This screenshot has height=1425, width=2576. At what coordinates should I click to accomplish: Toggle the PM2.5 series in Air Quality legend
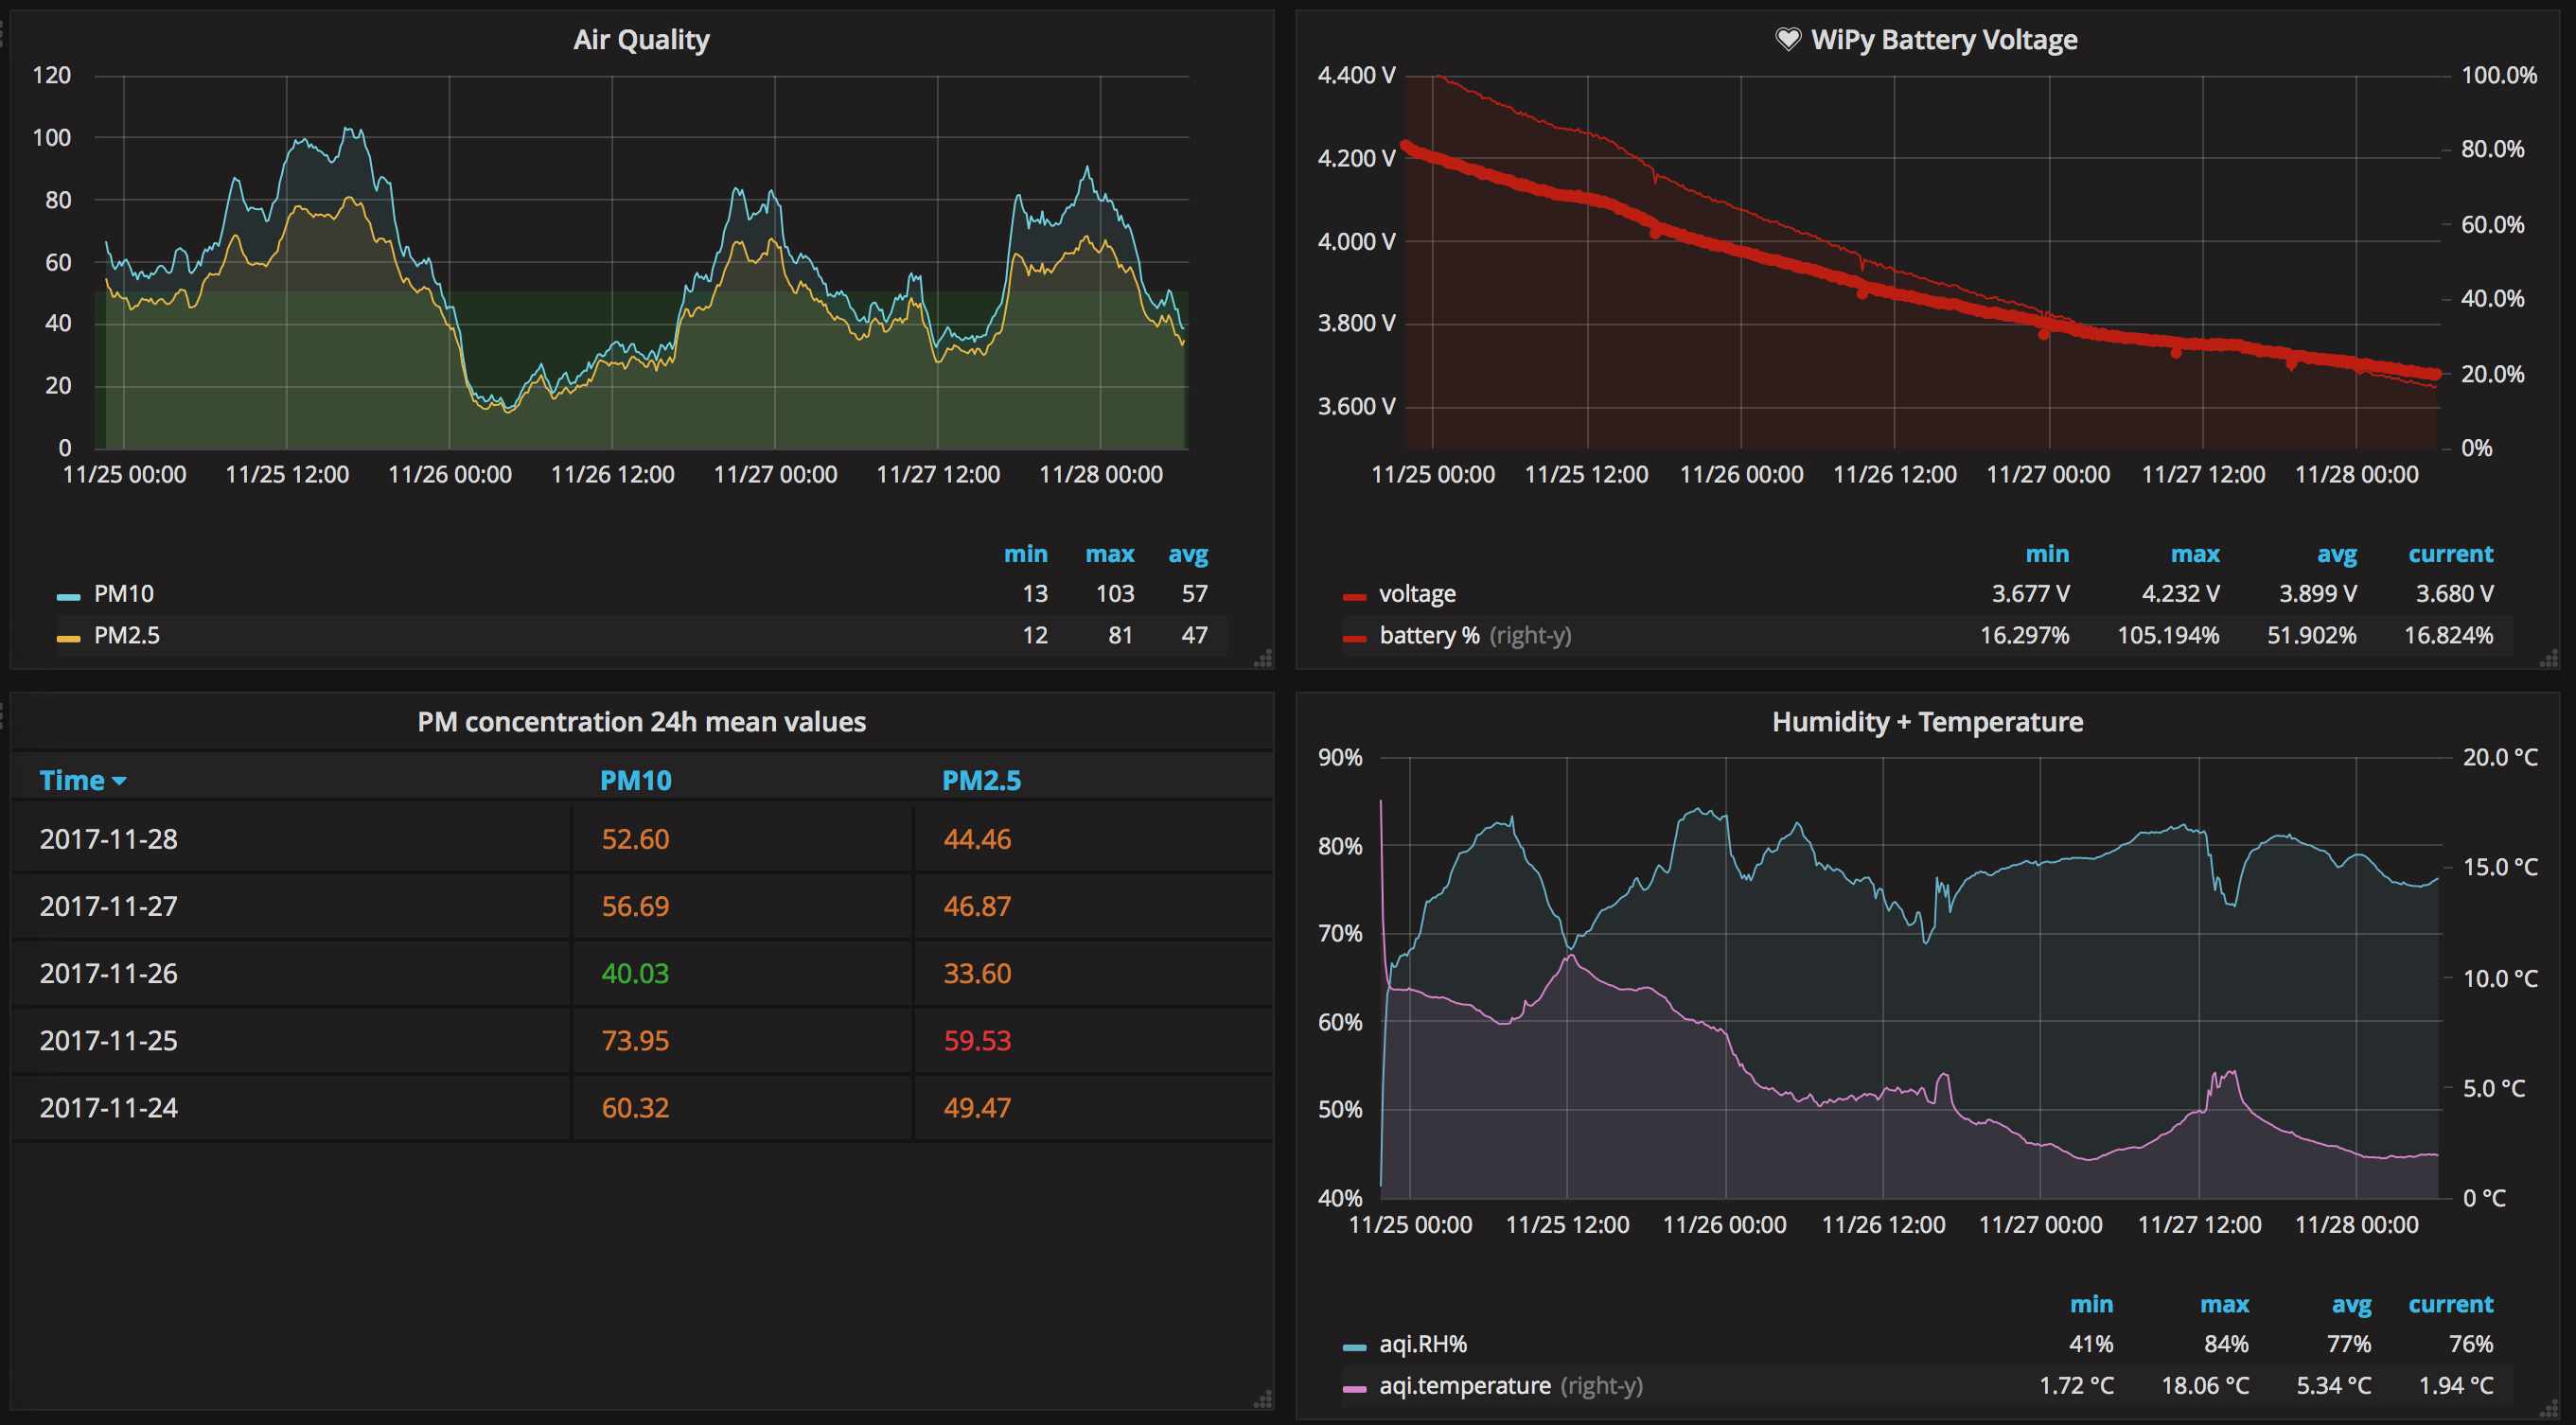(x=127, y=636)
